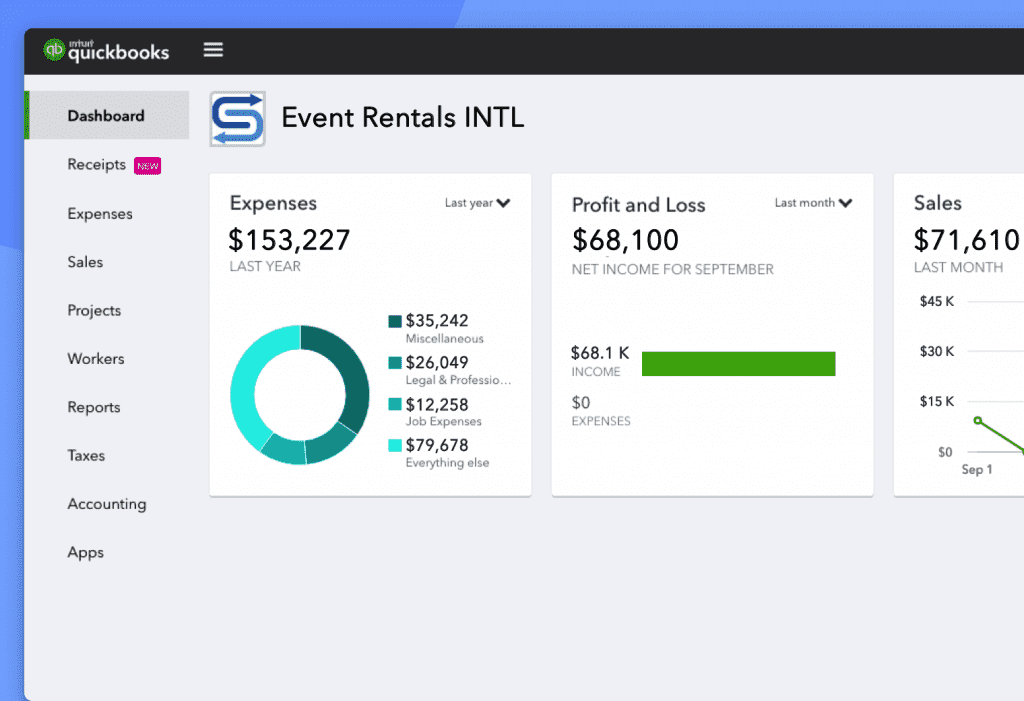Click the $12,258 Job Expenses amount
Image resolution: width=1024 pixels, height=701 pixels.
coord(437,404)
